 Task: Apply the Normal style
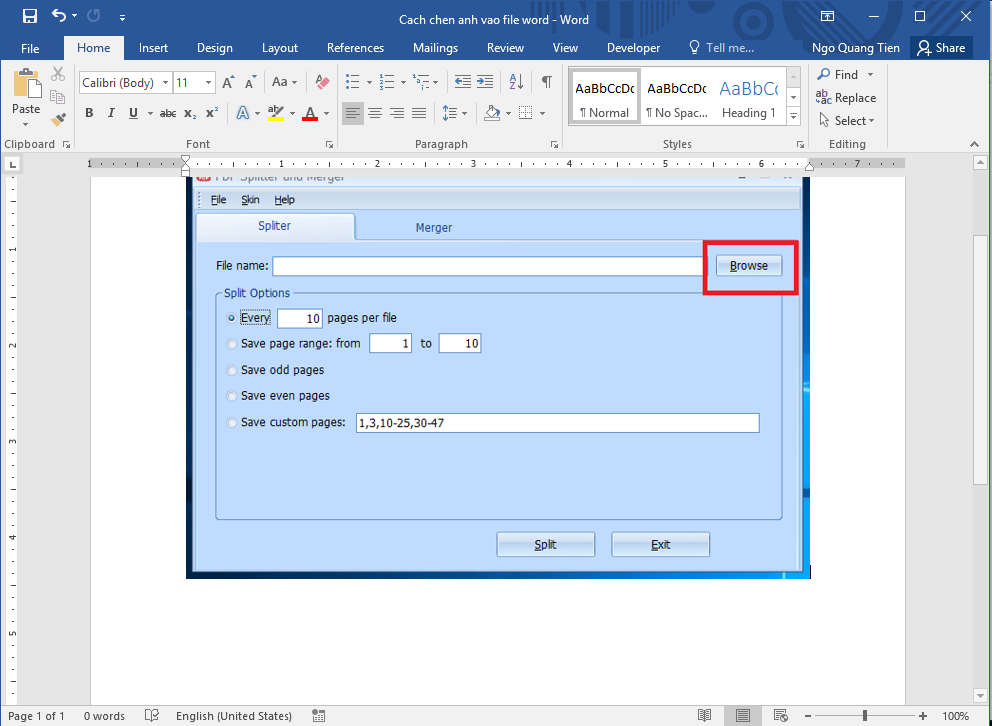click(604, 97)
